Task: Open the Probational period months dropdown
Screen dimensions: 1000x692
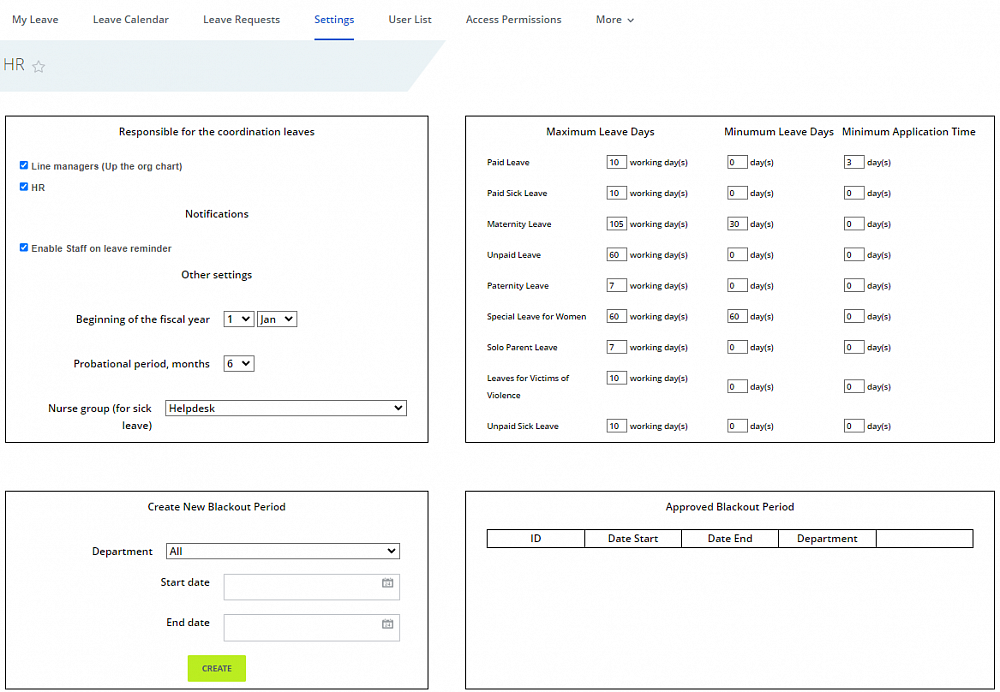Action: (238, 363)
